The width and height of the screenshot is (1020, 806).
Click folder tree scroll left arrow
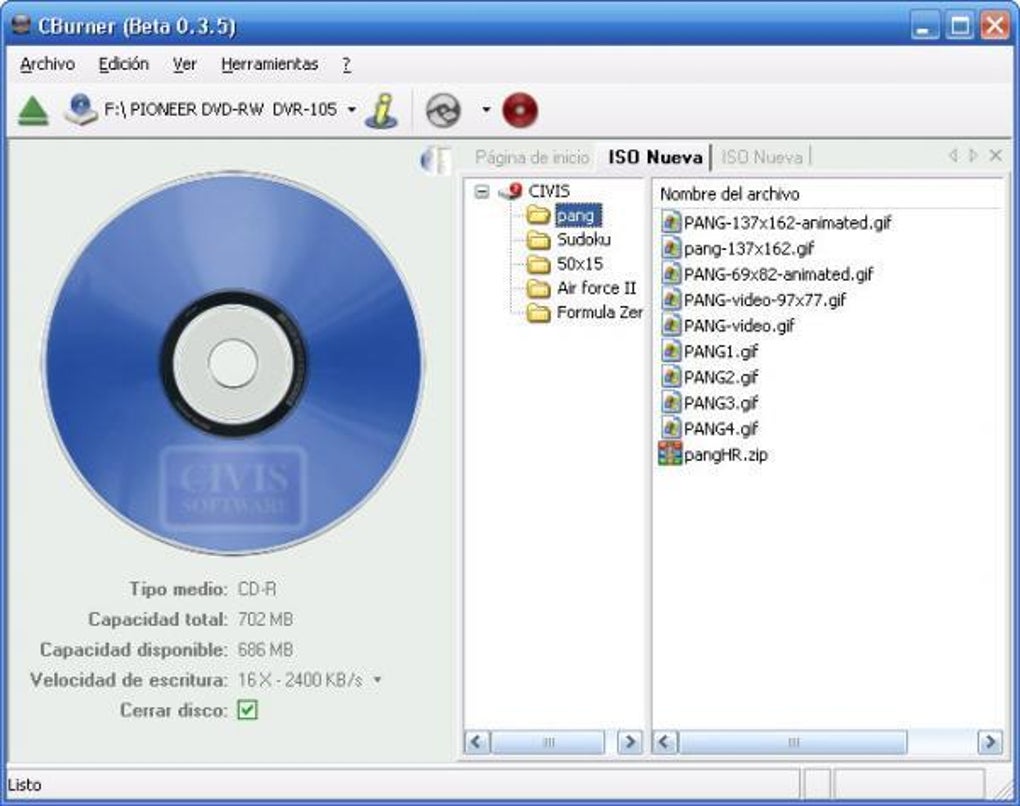coord(477,742)
